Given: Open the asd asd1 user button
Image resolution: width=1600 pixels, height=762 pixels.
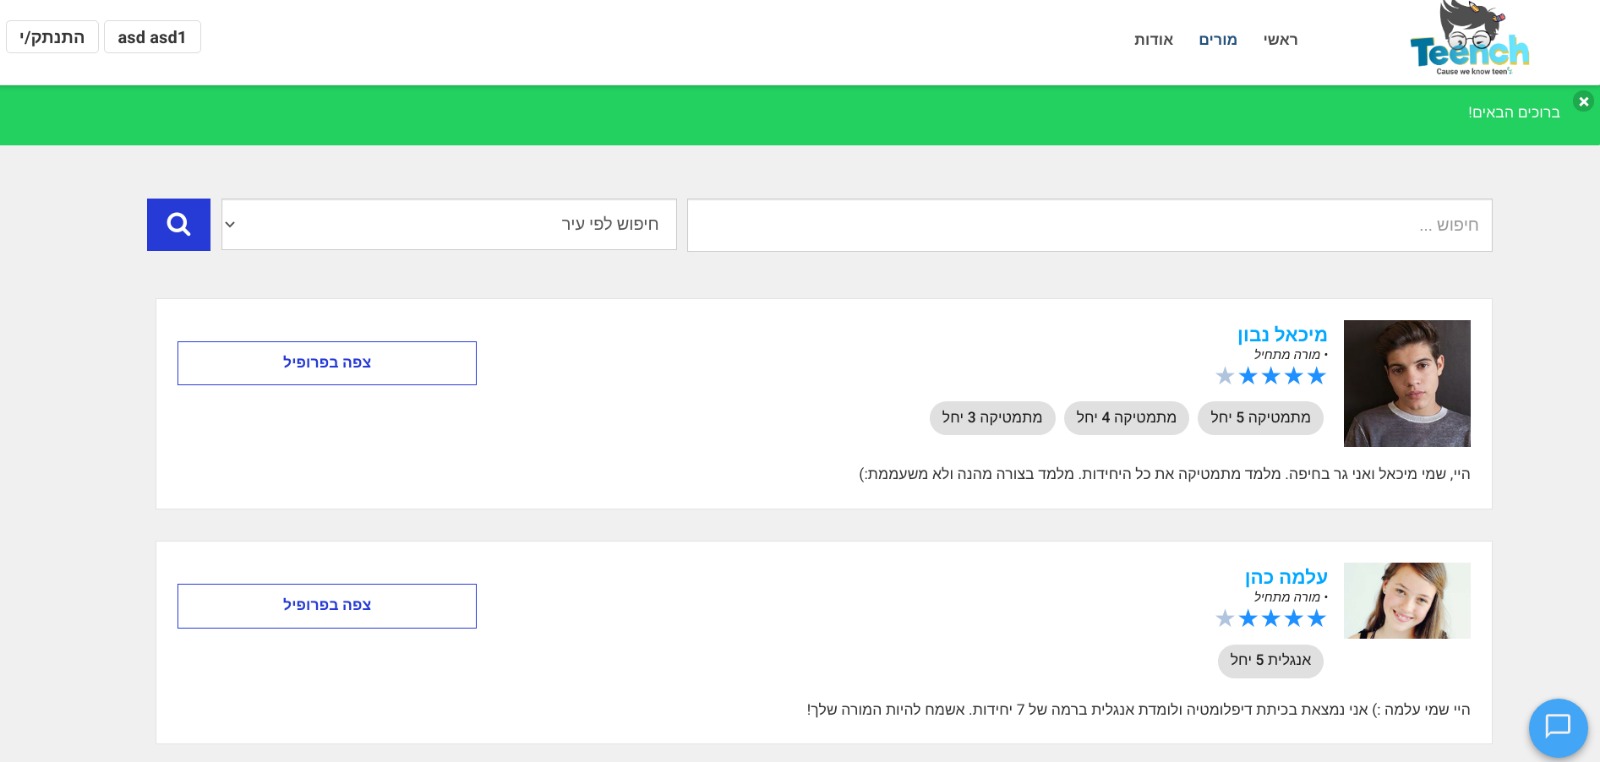Looking at the screenshot, I should coord(152,37).
